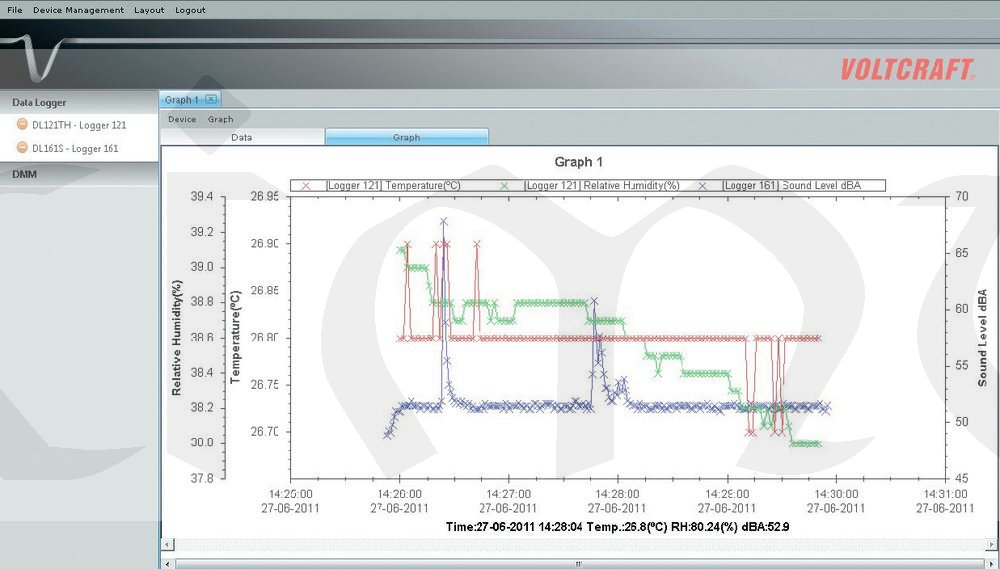Open the Graph dropdown menu in the tab toolbar
This screenshot has width=1000, height=569.
point(220,119)
